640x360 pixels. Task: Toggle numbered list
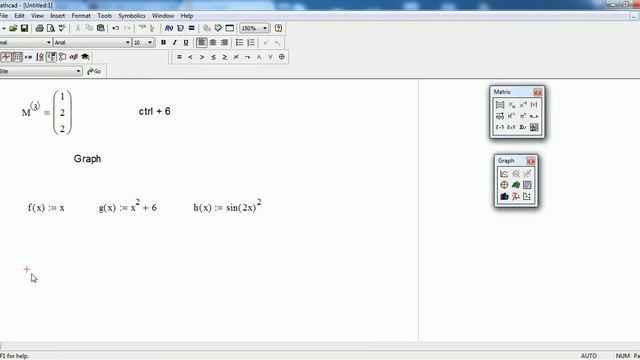251,42
